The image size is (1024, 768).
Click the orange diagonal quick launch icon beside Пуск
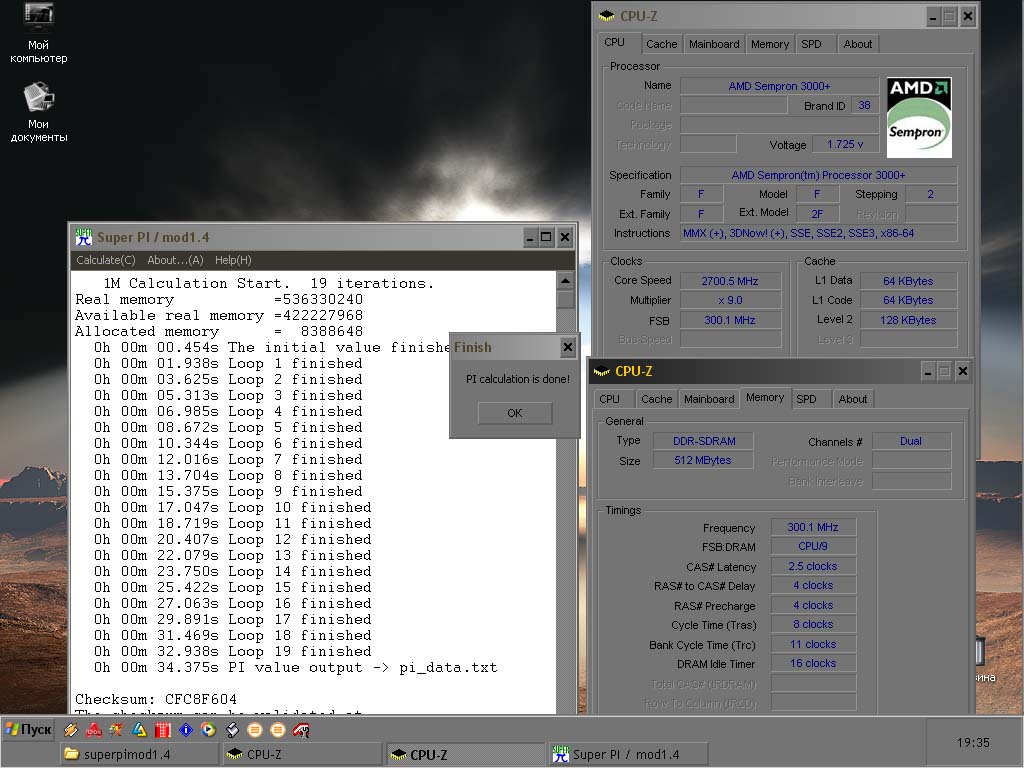71,730
